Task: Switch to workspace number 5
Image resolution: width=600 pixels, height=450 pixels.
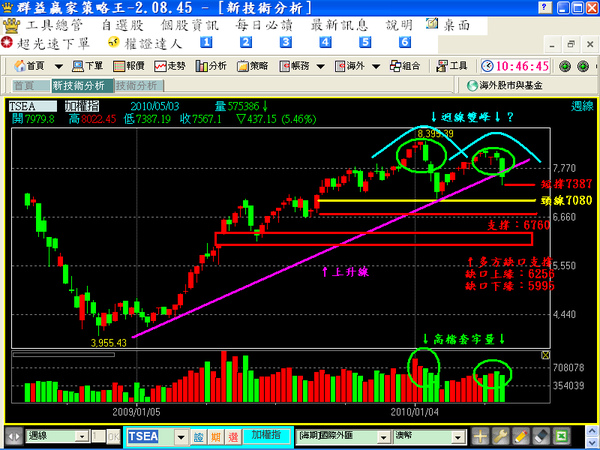Action: (365, 42)
